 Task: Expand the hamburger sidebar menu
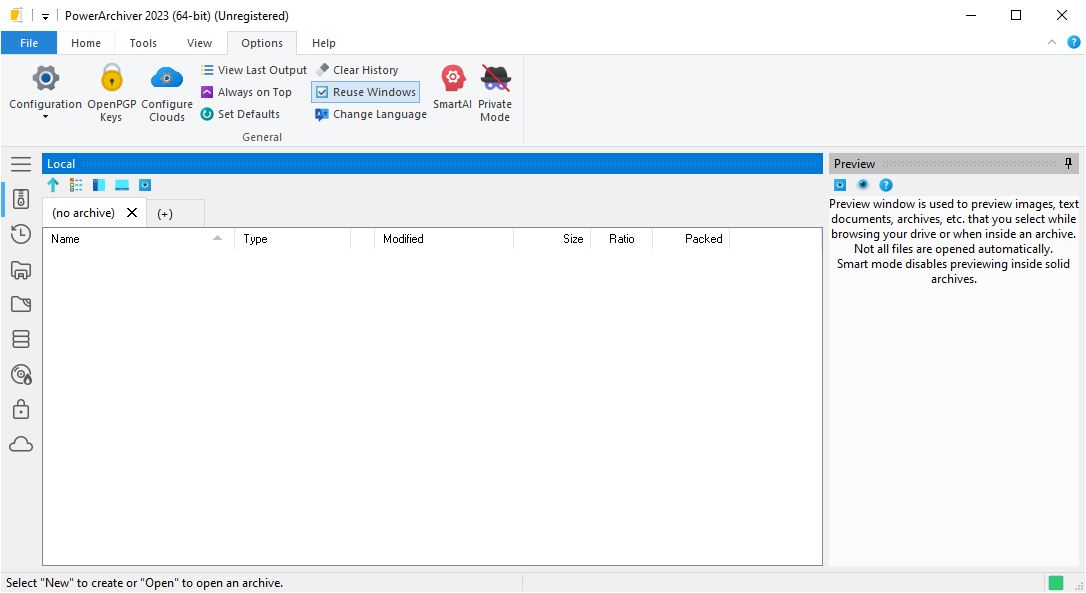tap(21, 164)
